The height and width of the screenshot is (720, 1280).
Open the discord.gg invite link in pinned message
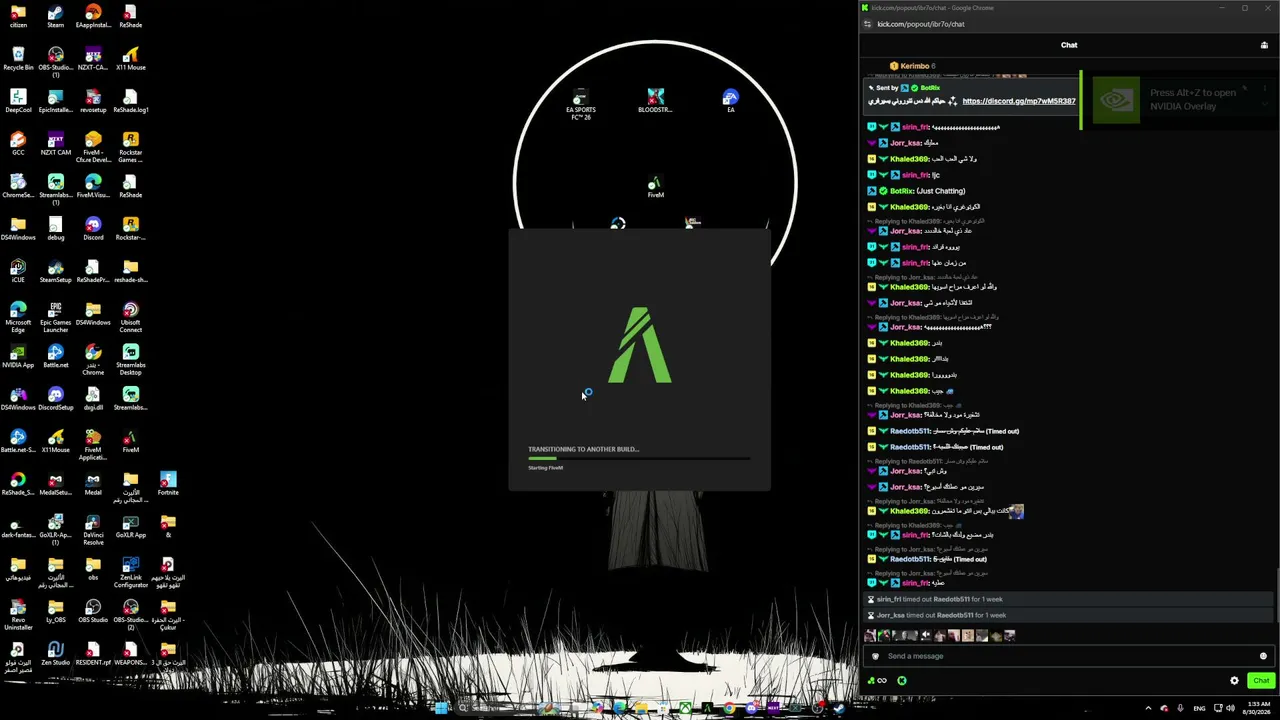[1018, 101]
